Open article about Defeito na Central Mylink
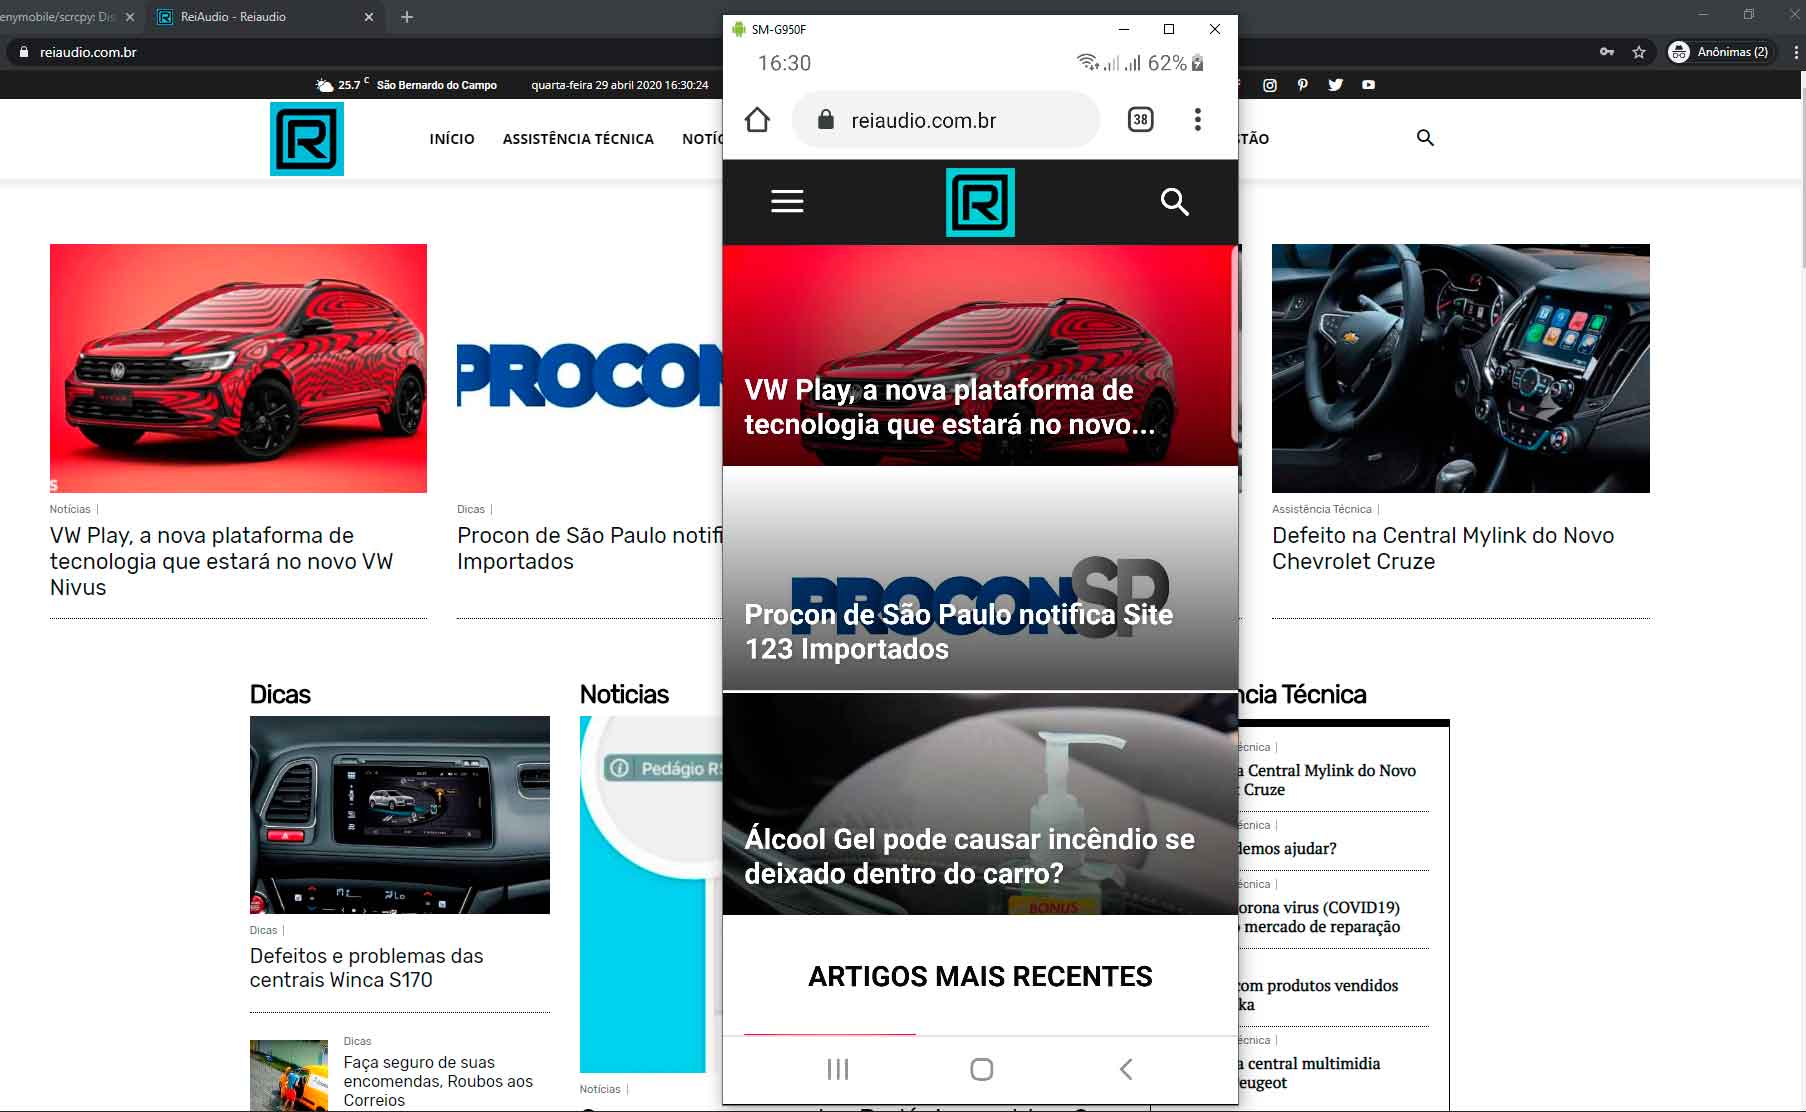The width and height of the screenshot is (1806, 1112). coord(1442,548)
